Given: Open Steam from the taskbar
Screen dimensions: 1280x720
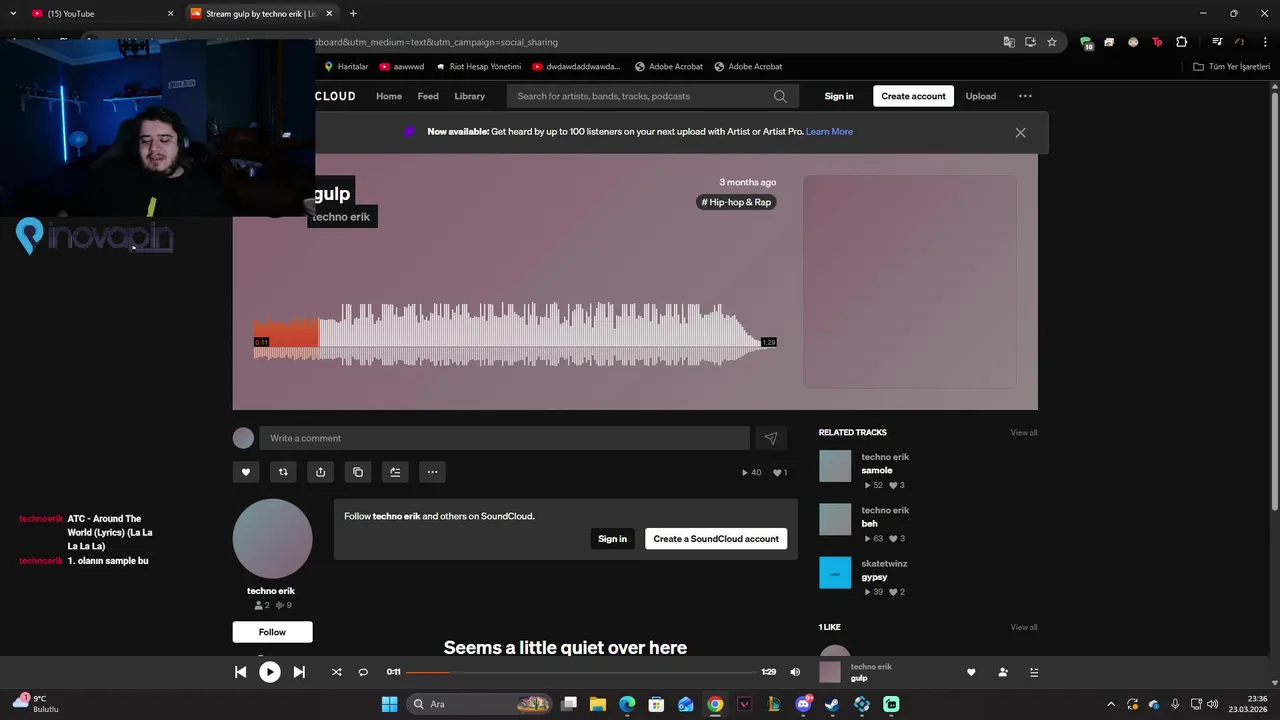Looking at the screenshot, I should click(832, 704).
